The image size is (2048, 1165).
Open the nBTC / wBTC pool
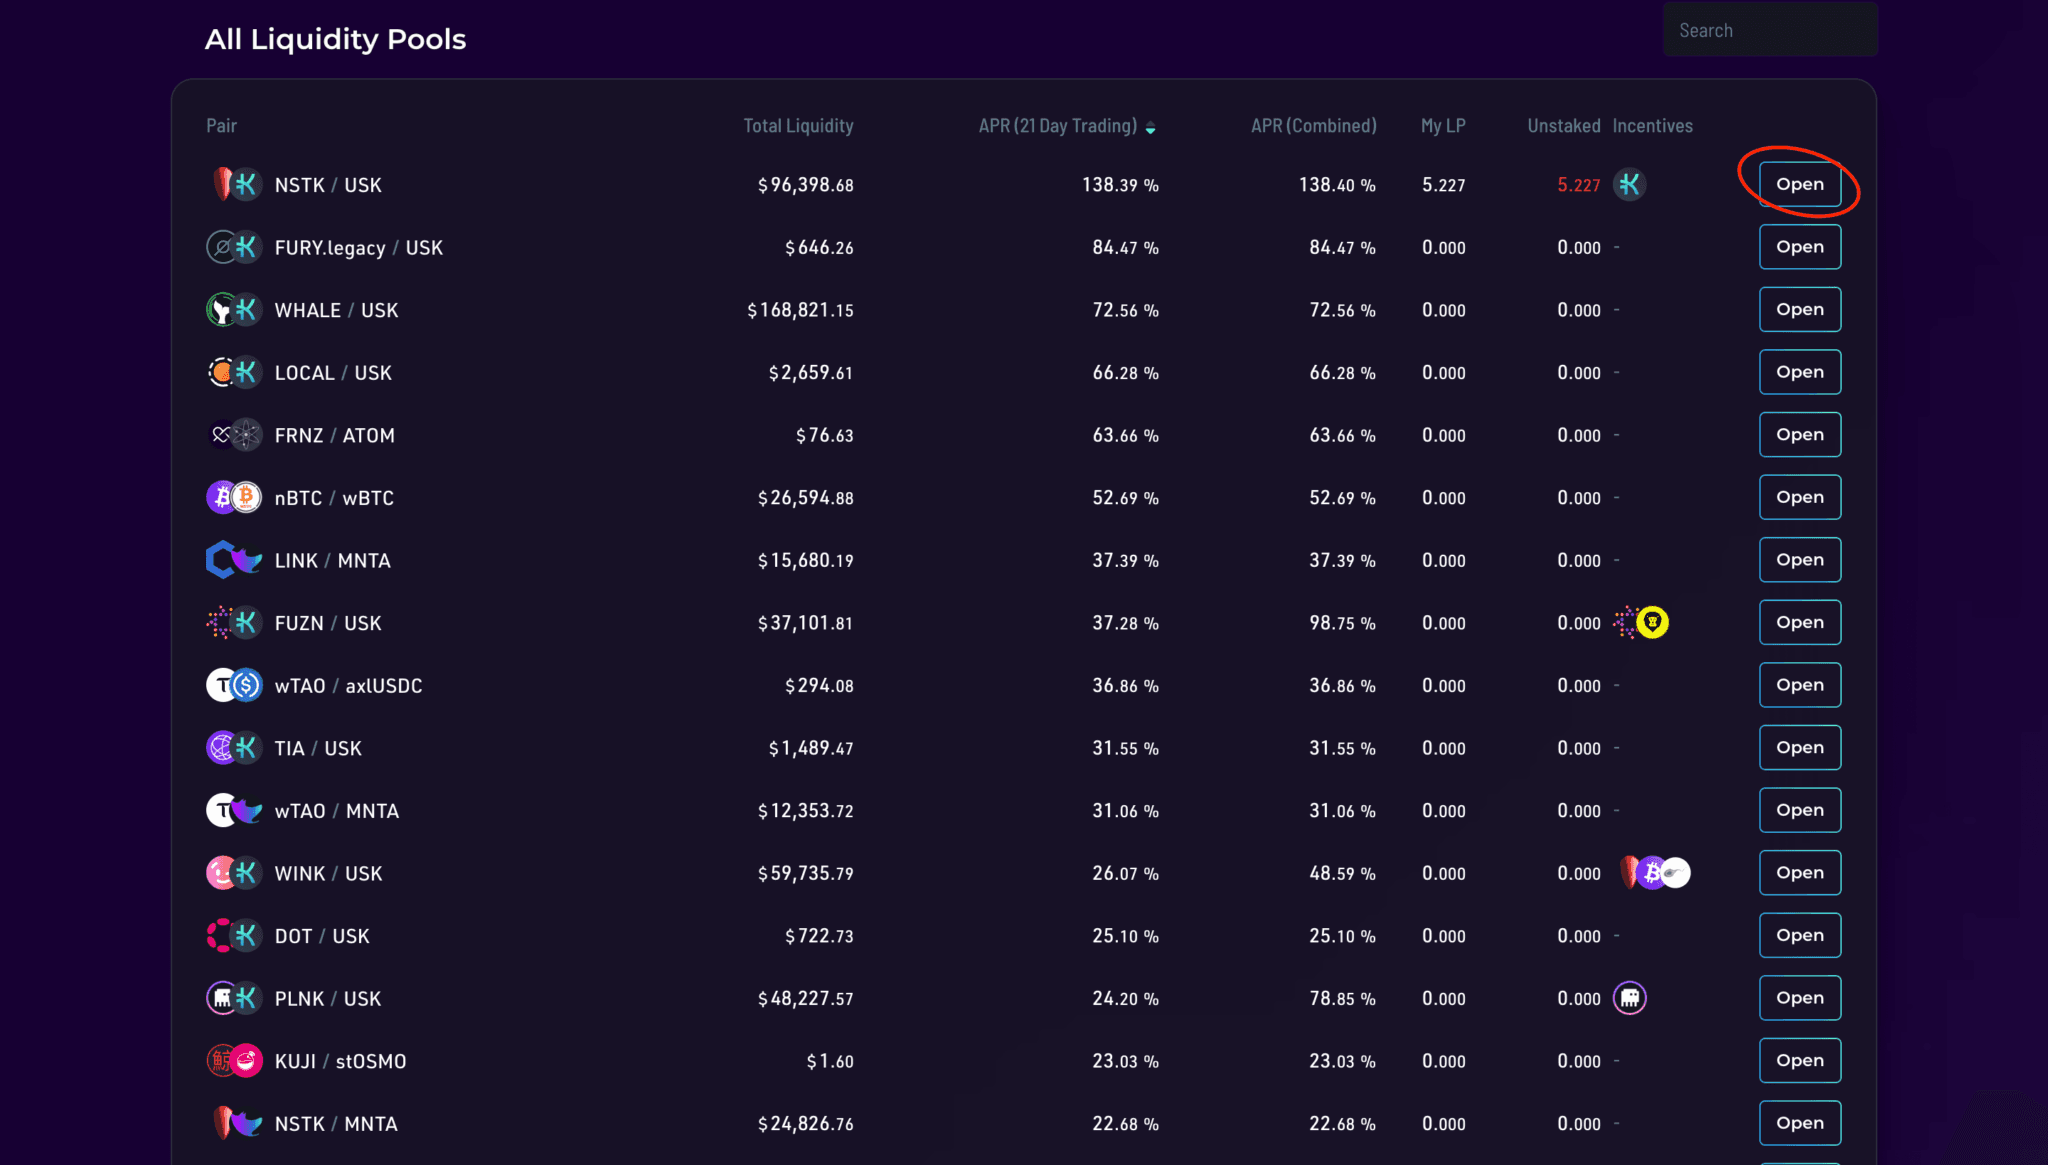1800,497
